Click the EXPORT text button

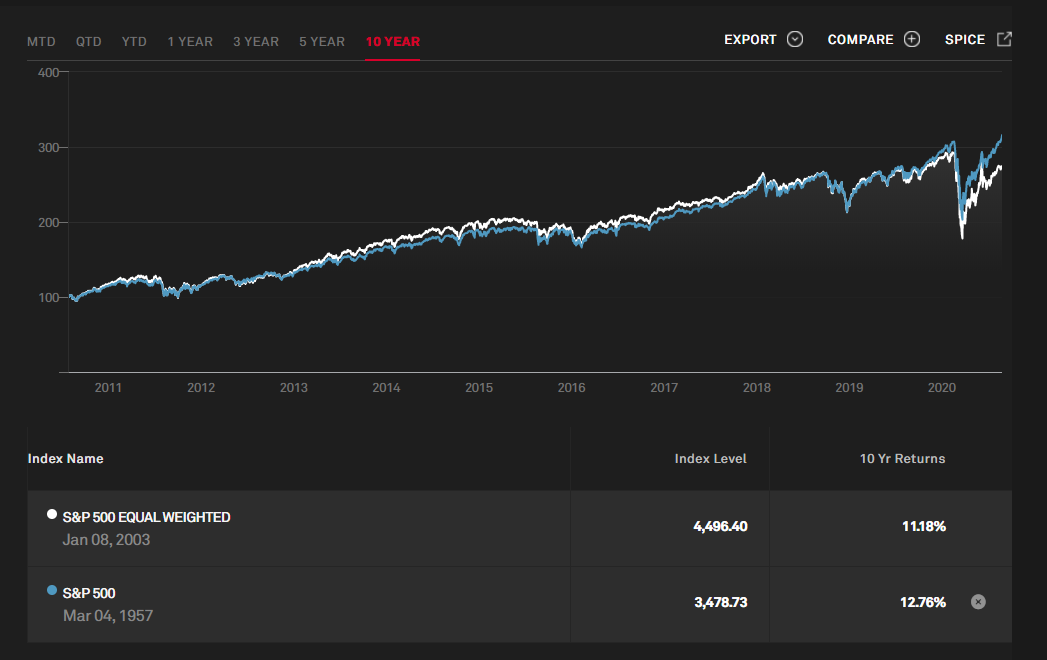tap(750, 40)
